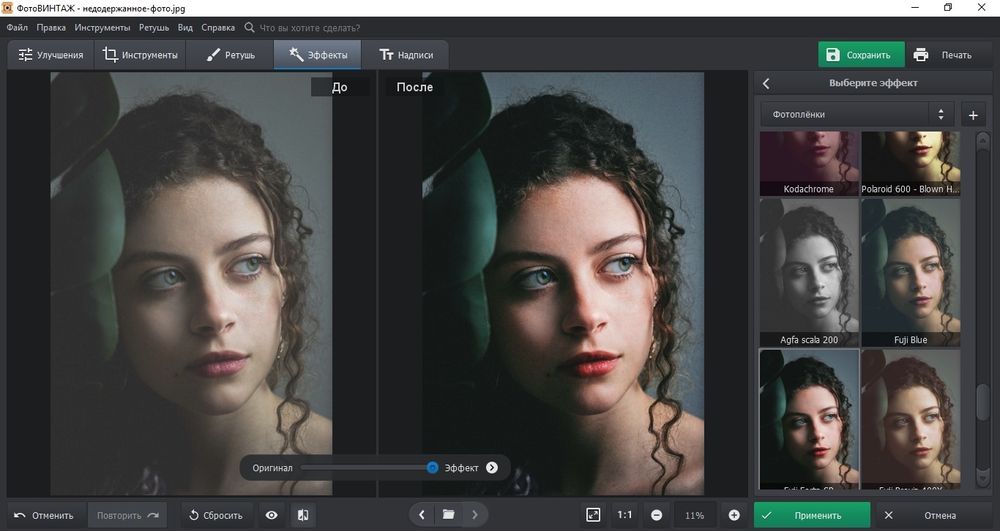Switch to the Надписи tab
1000x531 pixels.
(x=405, y=55)
